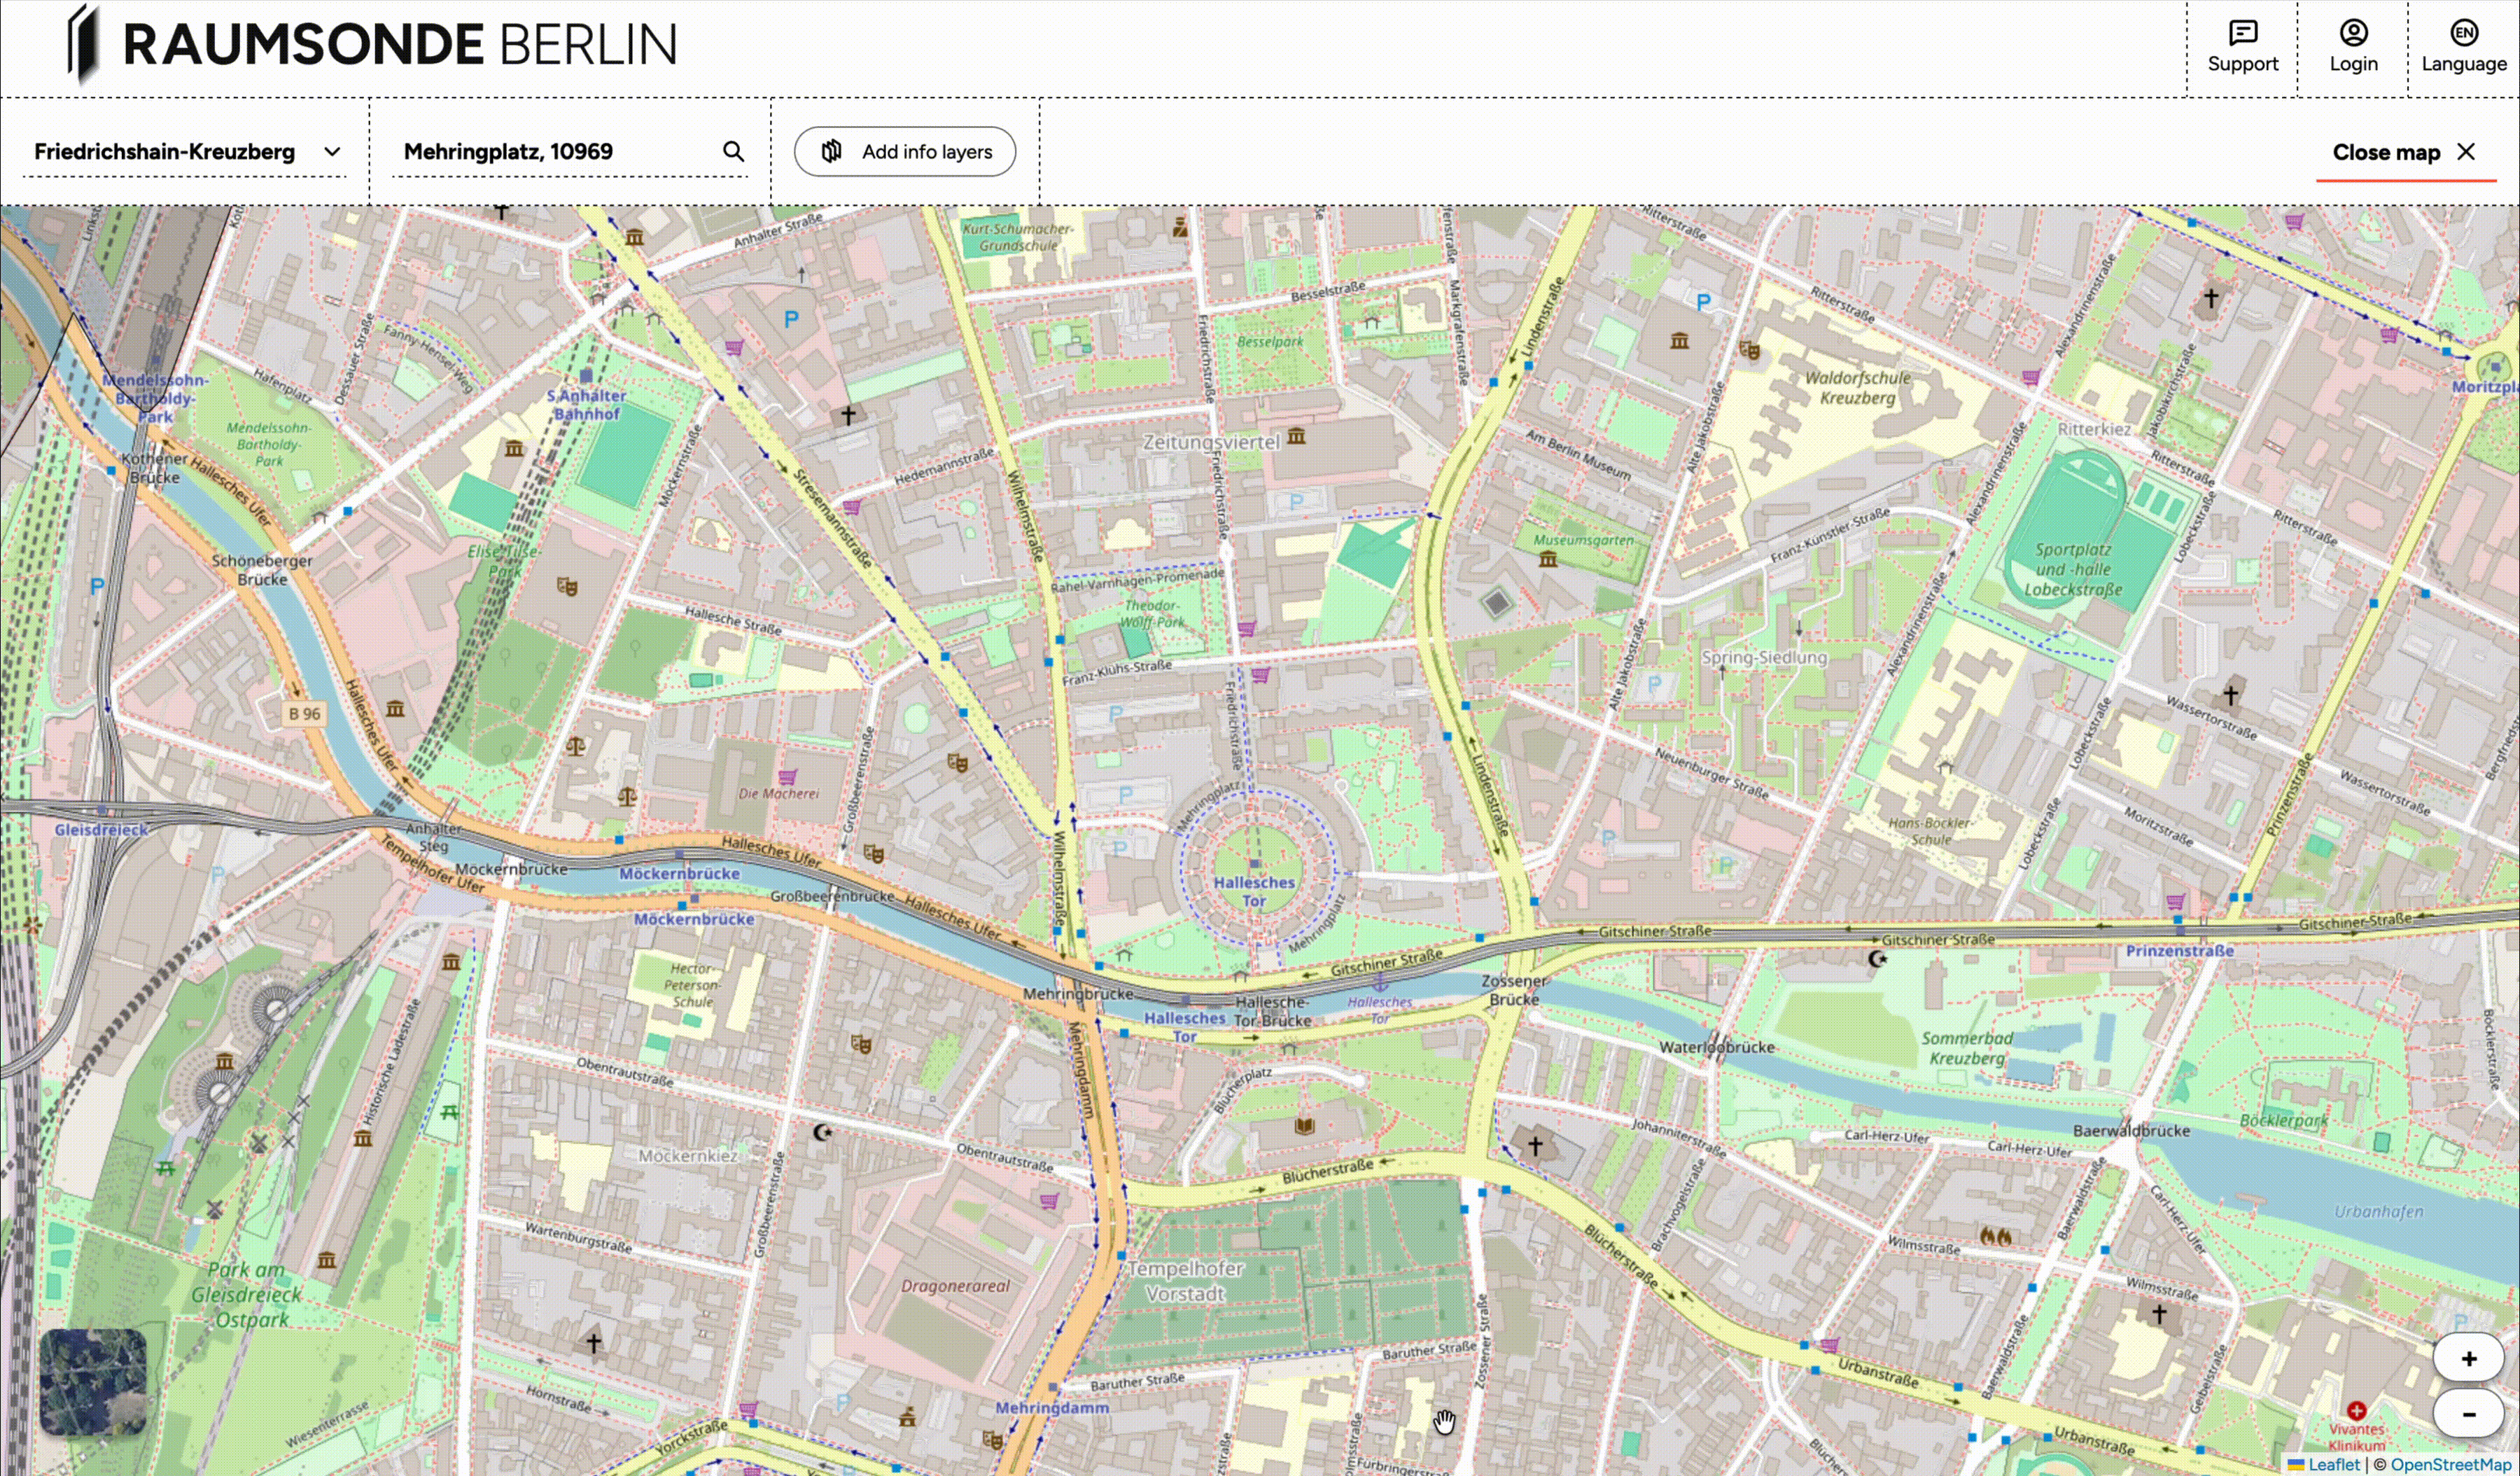Click the district dropdown chevron arrow

[332, 152]
